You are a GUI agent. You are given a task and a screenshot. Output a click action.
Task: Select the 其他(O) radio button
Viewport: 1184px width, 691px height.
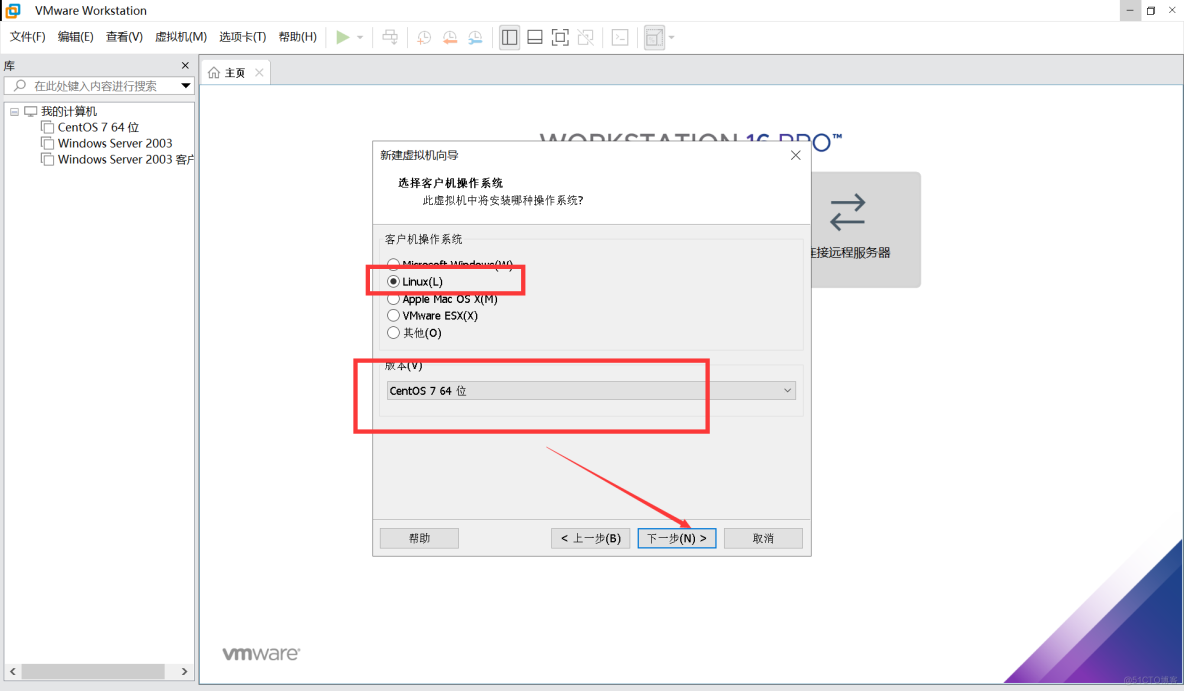[393, 332]
